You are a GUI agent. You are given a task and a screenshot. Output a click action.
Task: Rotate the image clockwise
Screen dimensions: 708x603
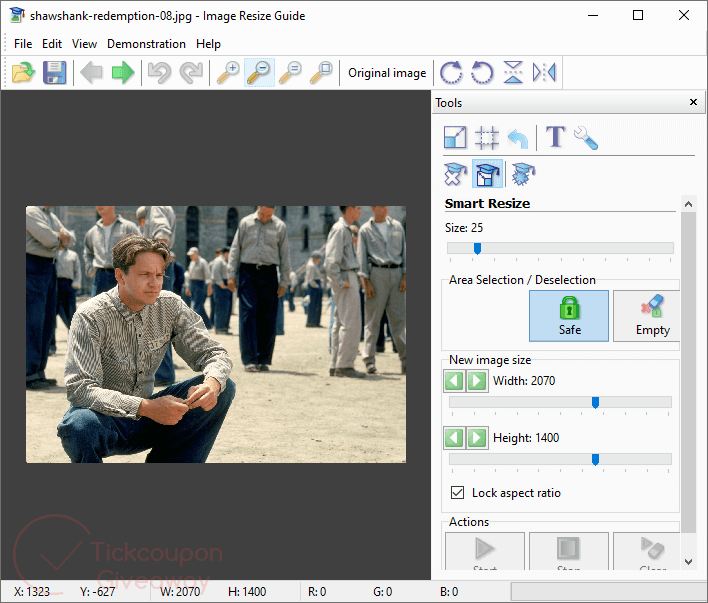pos(451,72)
